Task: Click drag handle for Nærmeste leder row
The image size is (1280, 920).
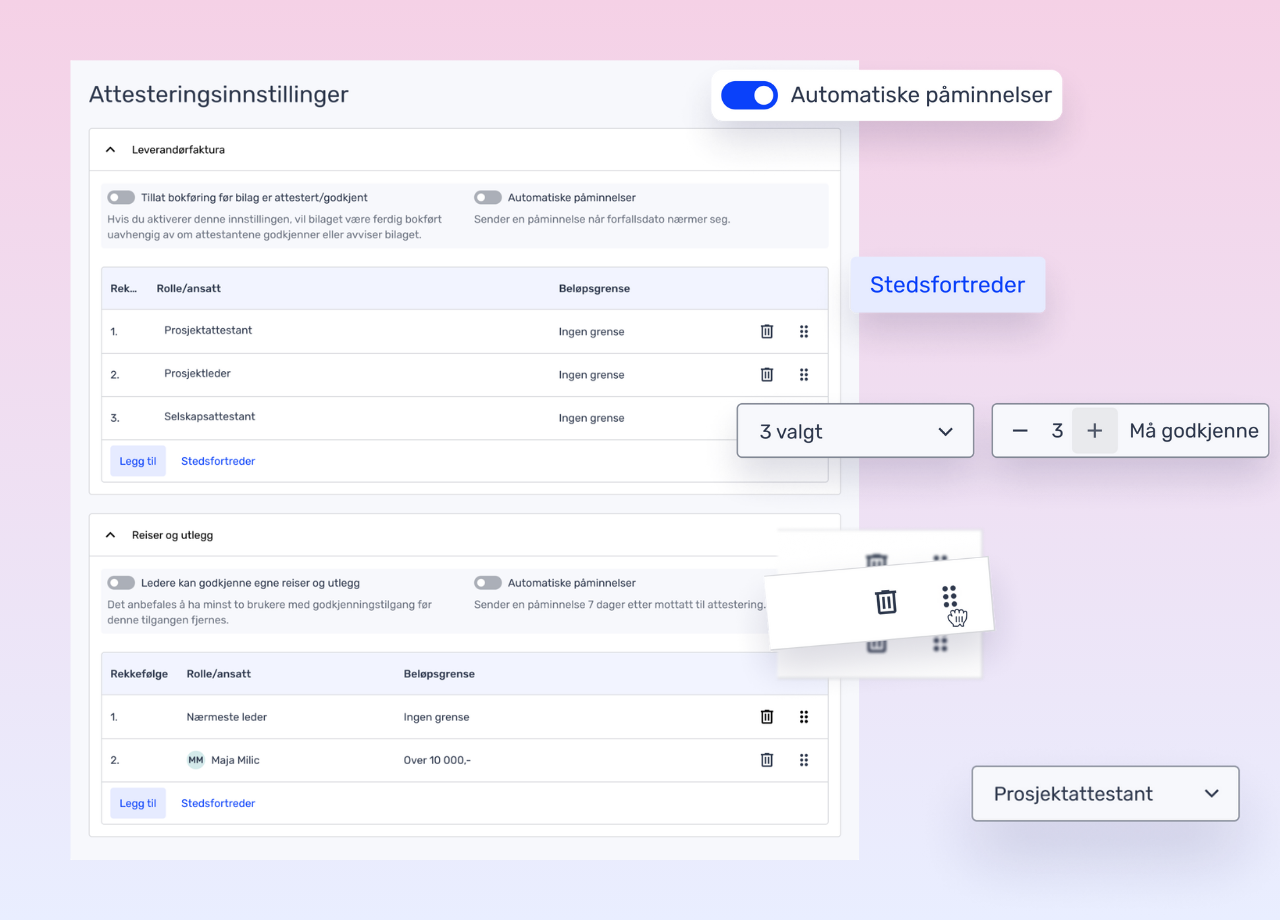Action: point(804,716)
